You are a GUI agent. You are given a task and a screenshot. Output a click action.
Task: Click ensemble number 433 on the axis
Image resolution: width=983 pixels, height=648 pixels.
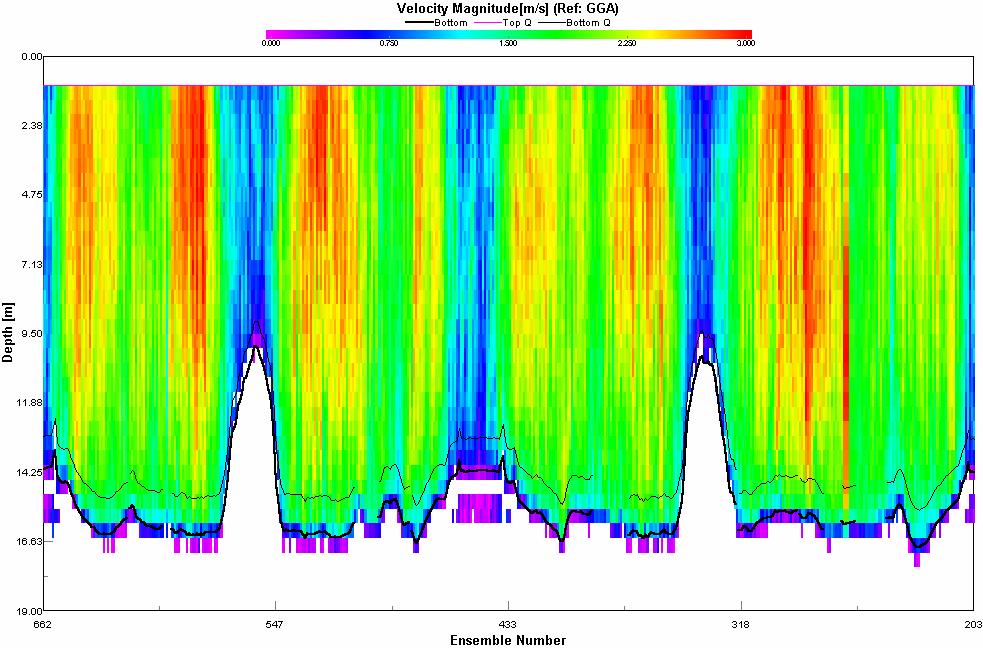click(x=508, y=624)
